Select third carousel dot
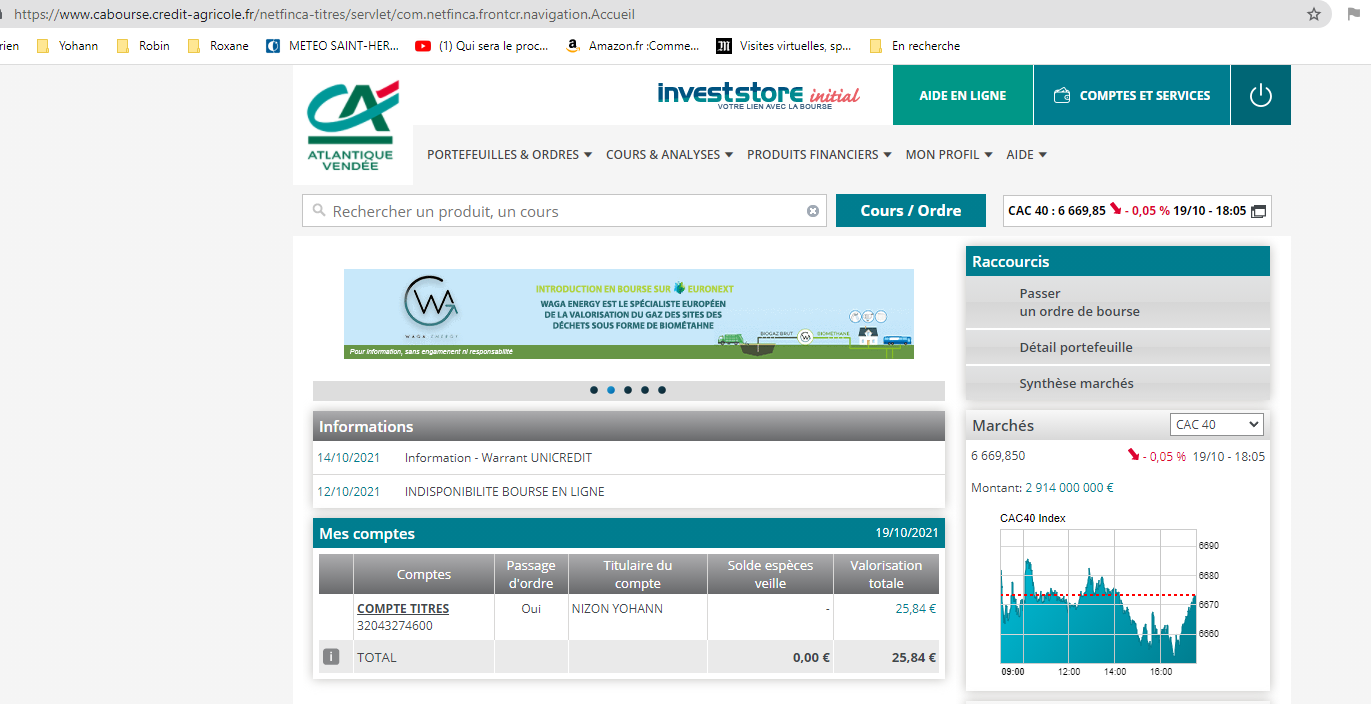This screenshot has width=1371, height=704. (628, 390)
